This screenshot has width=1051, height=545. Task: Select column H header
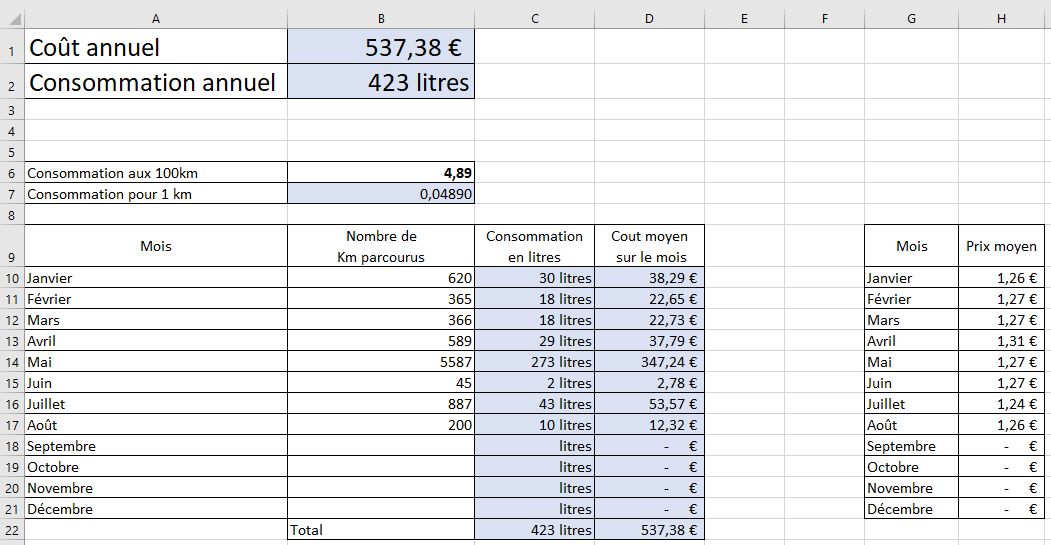[1003, 19]
